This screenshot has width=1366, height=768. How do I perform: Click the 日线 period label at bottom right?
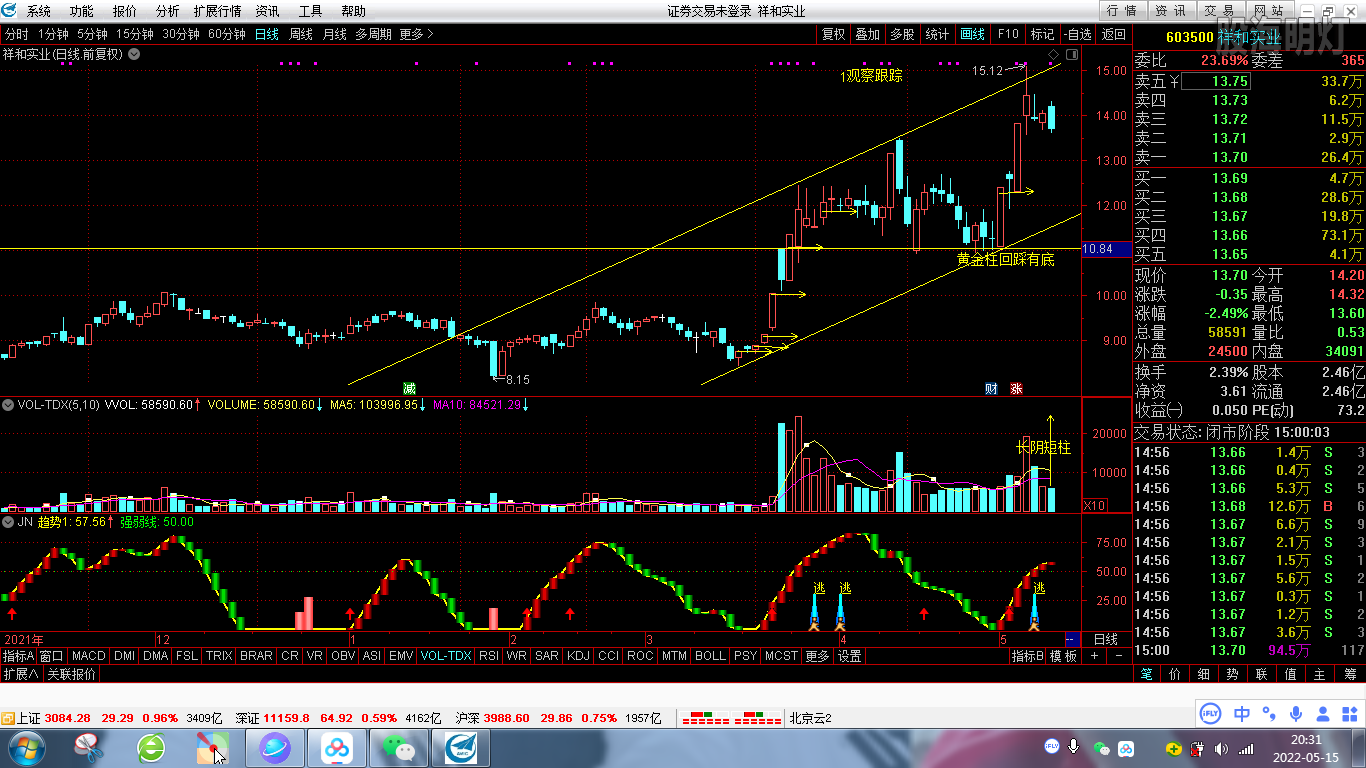click(x=1105, y=639)
